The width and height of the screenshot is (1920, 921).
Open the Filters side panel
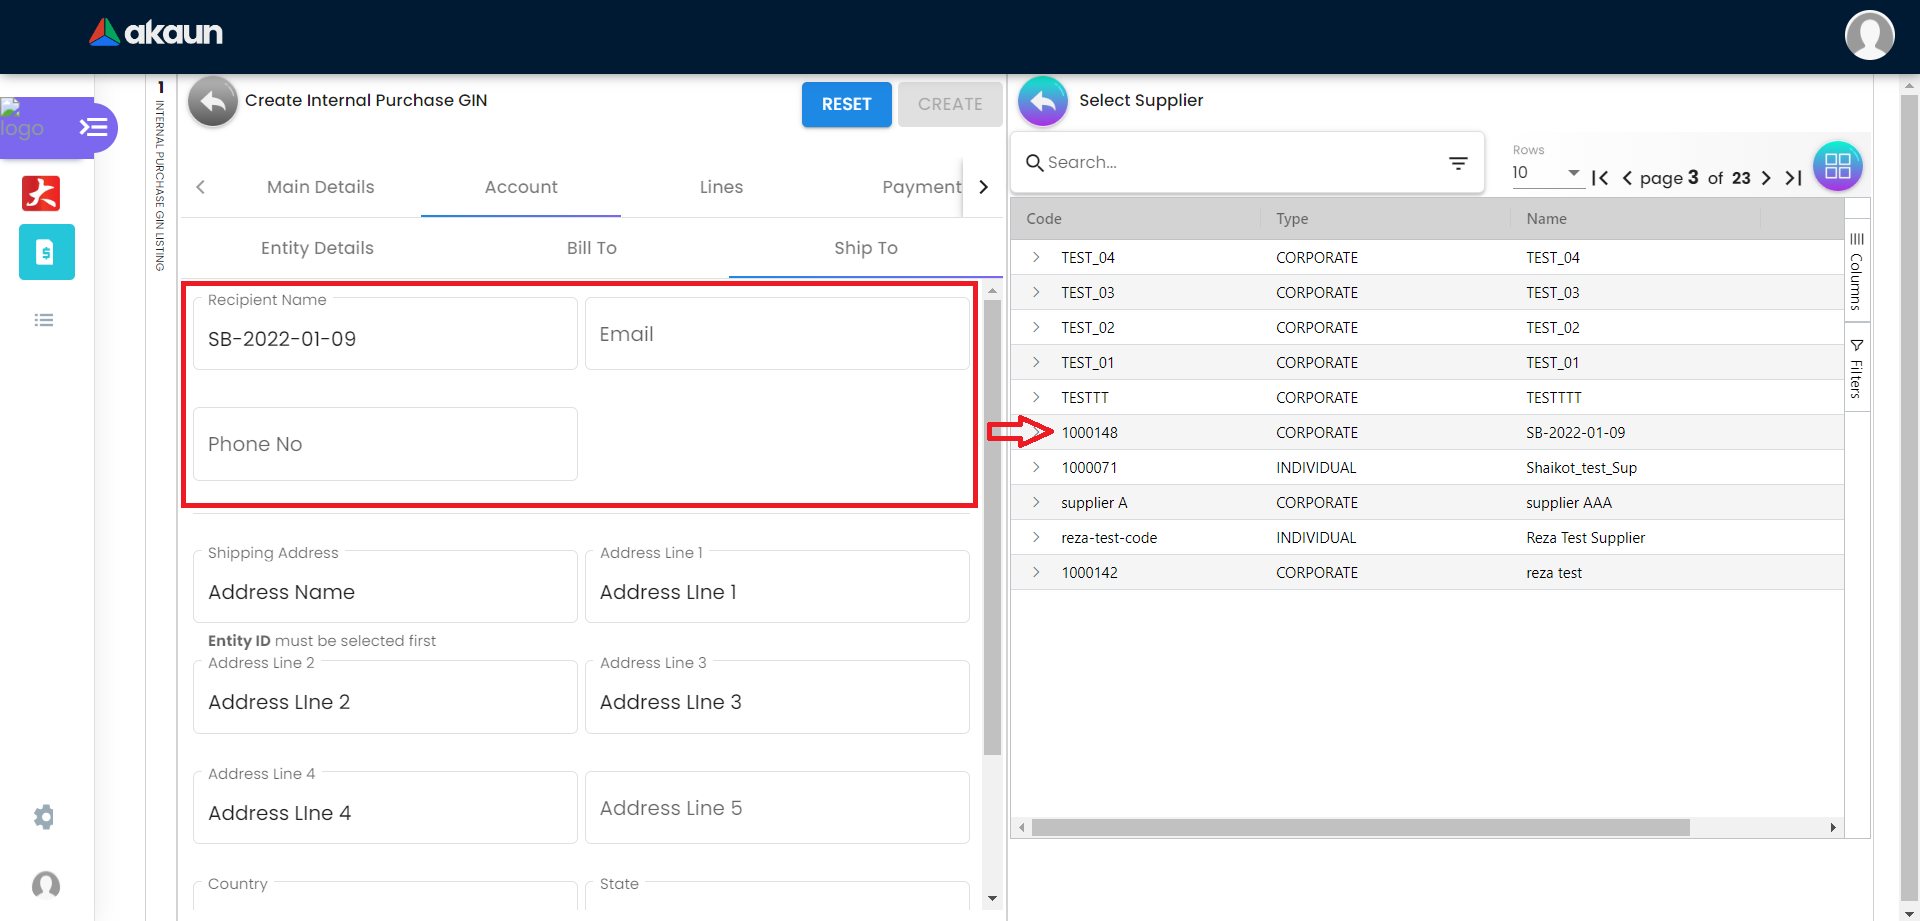(x=1856, y=368)
